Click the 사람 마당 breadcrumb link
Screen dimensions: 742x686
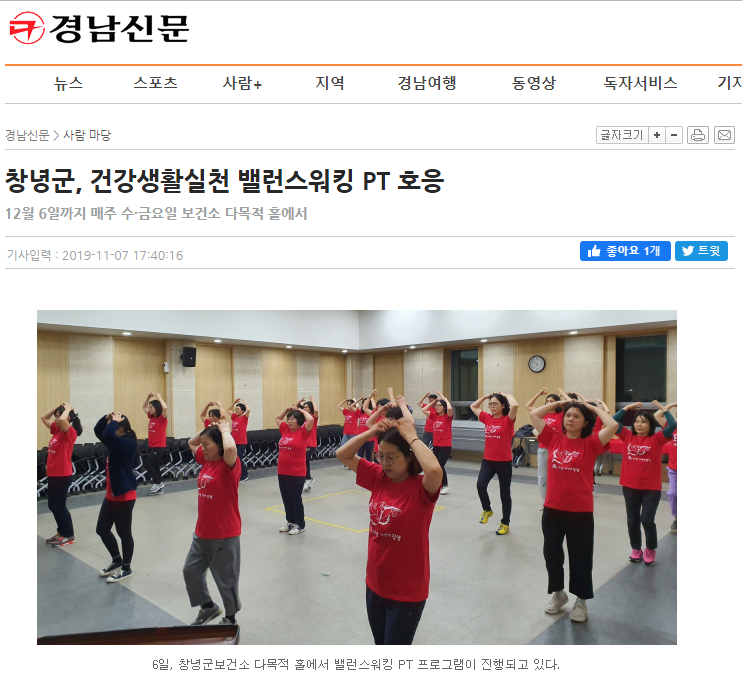(x=87, y=135)
